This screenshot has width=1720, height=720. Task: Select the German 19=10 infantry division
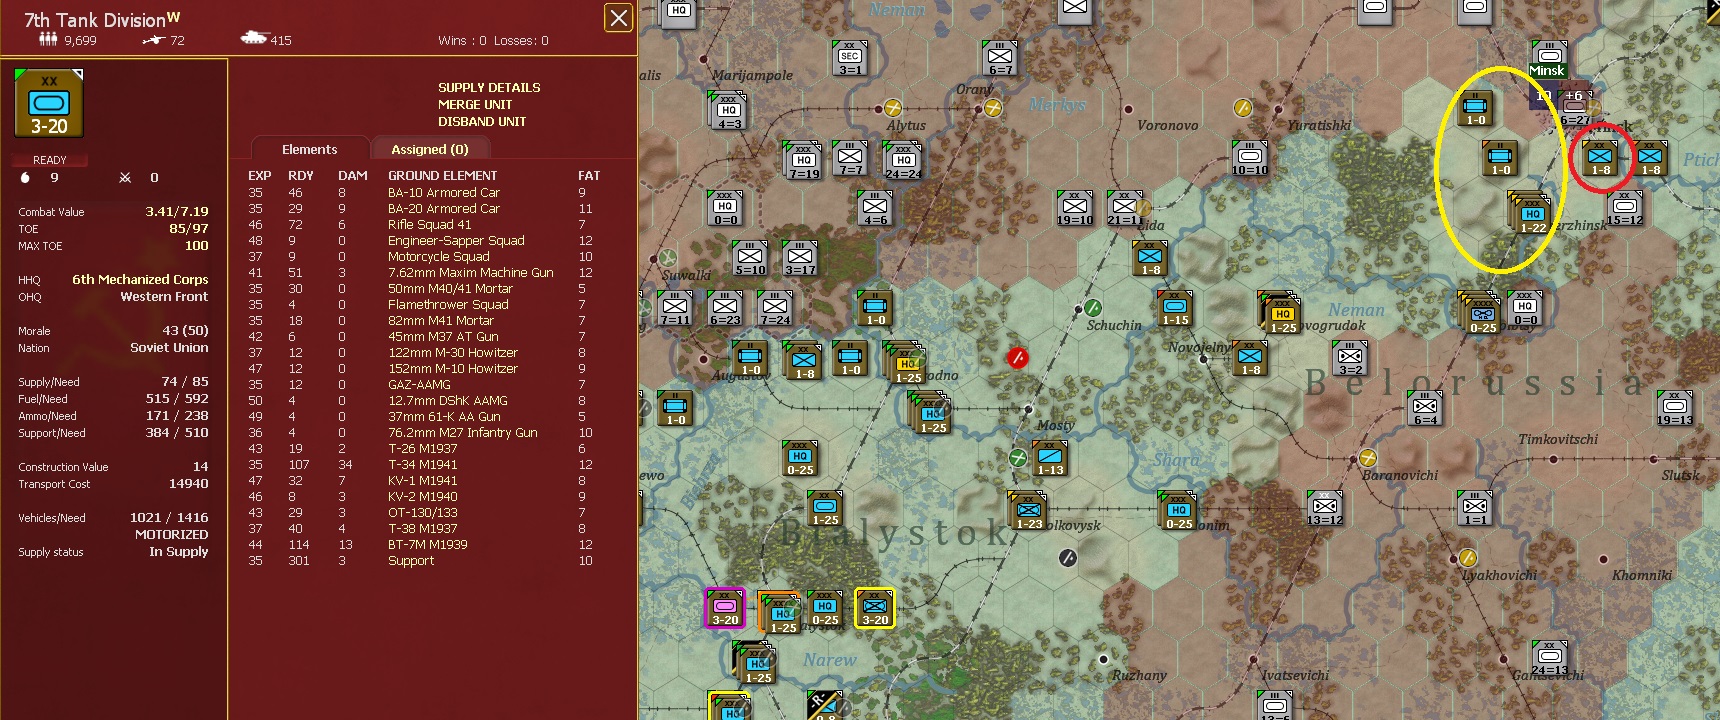click(1075, 209)
